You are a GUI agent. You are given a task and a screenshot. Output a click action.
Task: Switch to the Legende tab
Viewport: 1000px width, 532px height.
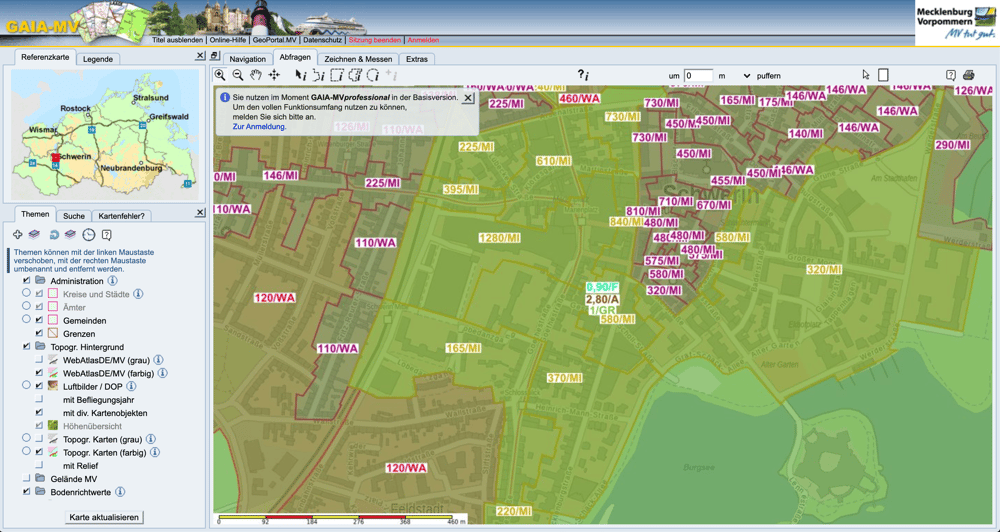click(98, 59)
